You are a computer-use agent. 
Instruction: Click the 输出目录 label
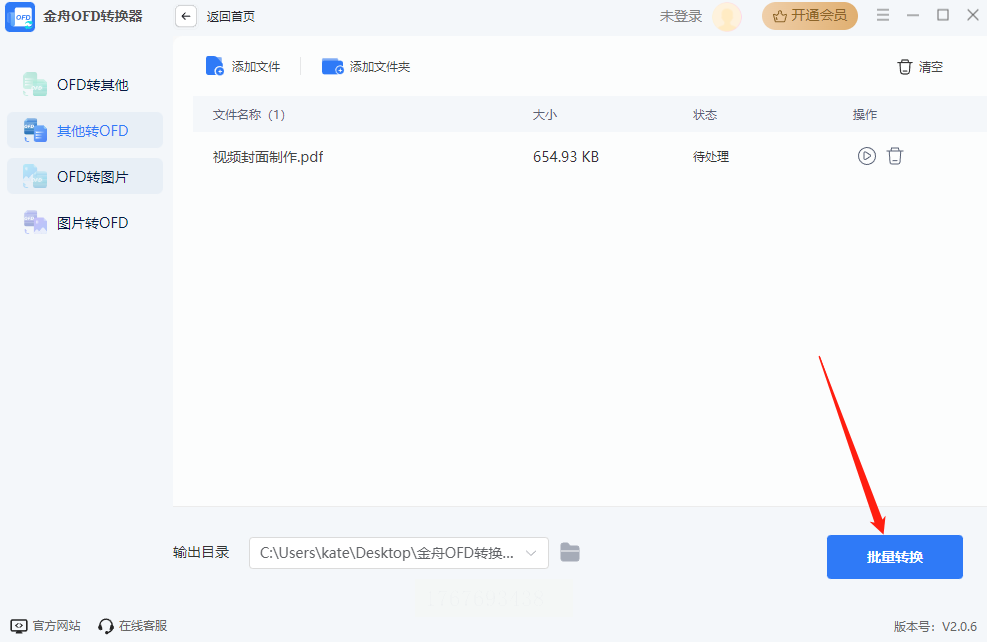click(201, 553)
